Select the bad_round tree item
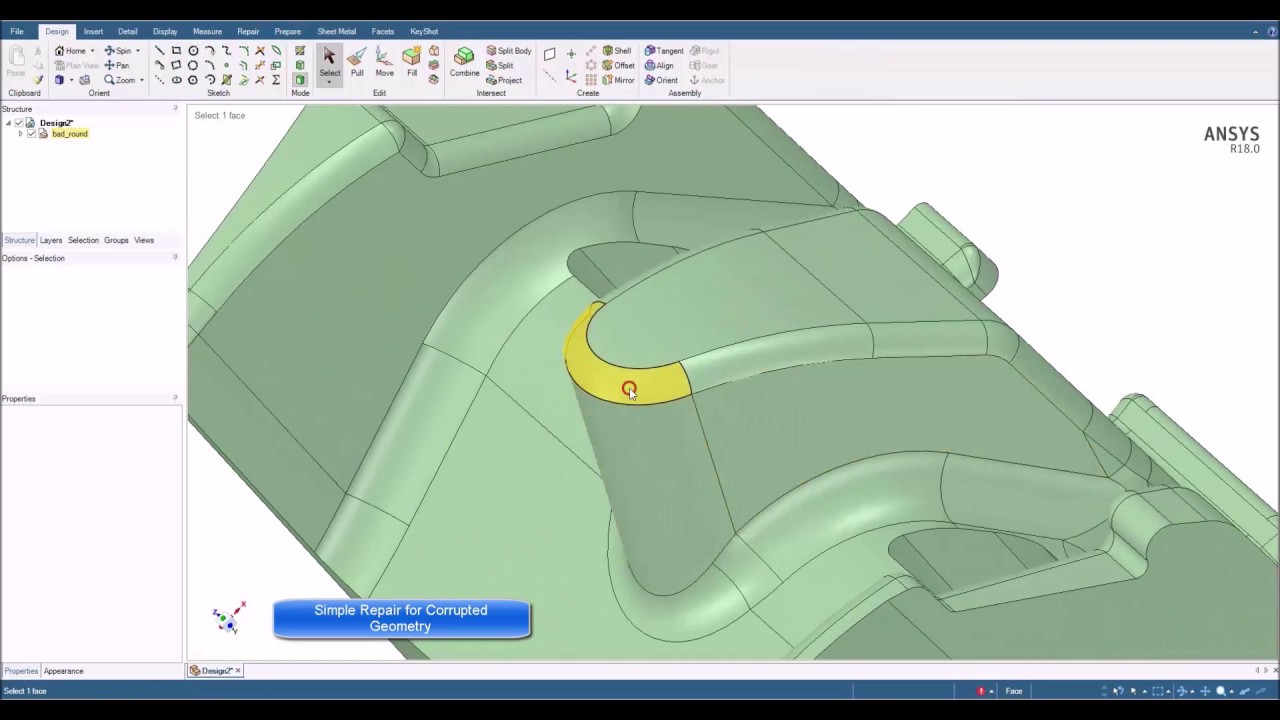 tap(70, 134)
